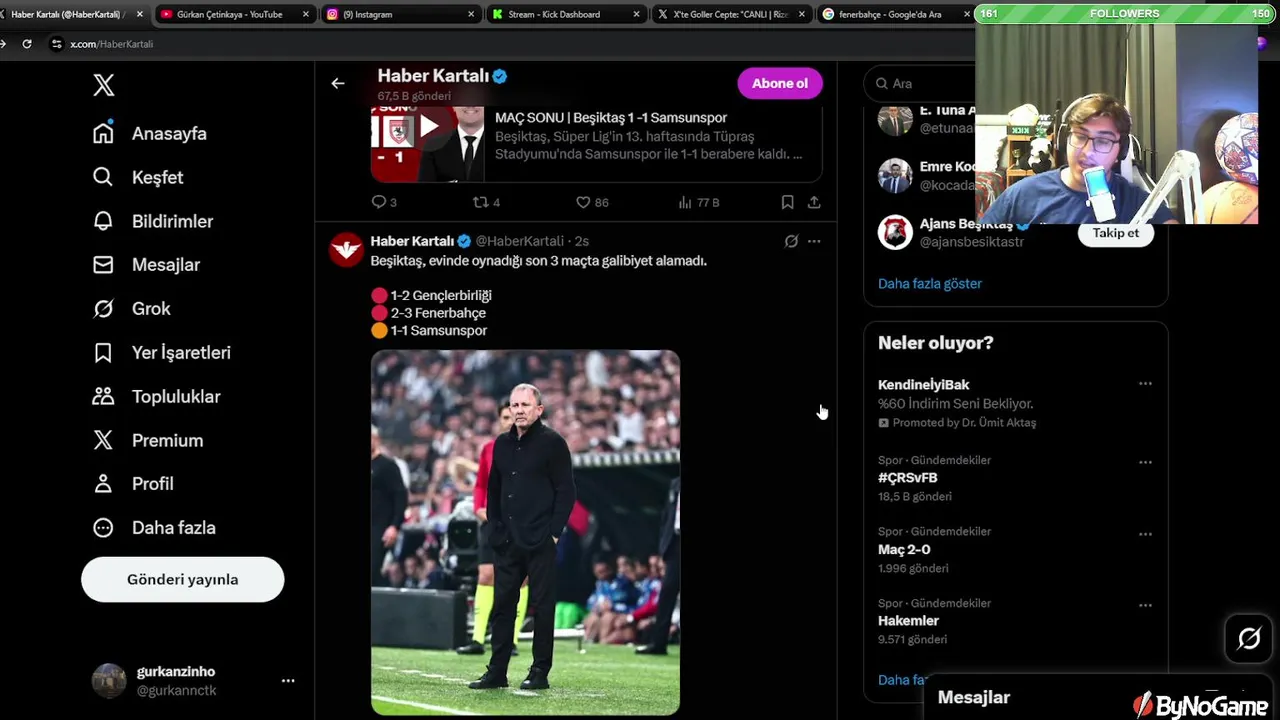Open Topluluklar communities
Image resolution: width=1280 pixels, height=720 pixels.
tap(156, 396)
